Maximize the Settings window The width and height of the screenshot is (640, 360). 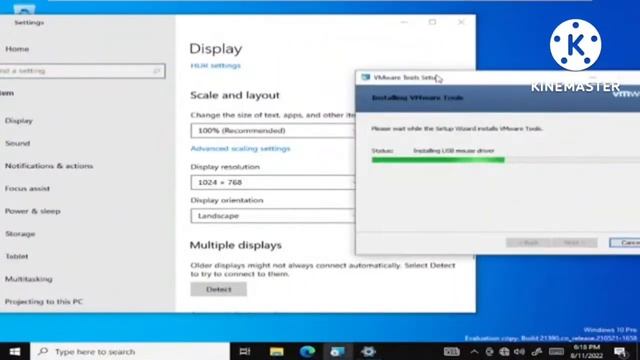point(432,22)
